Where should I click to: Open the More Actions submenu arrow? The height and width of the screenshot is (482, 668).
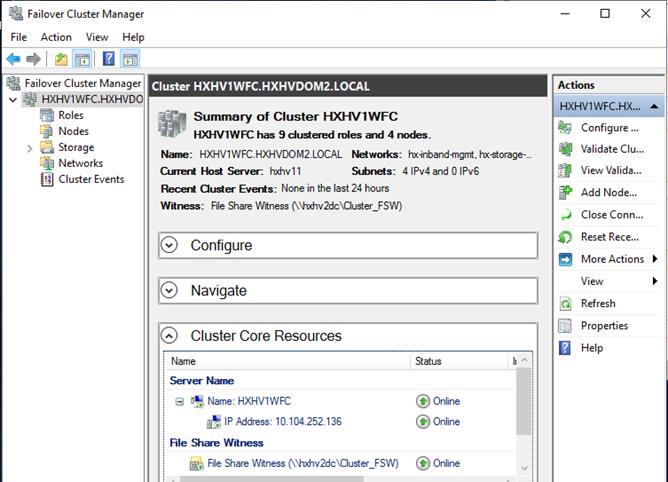[655, 259]
